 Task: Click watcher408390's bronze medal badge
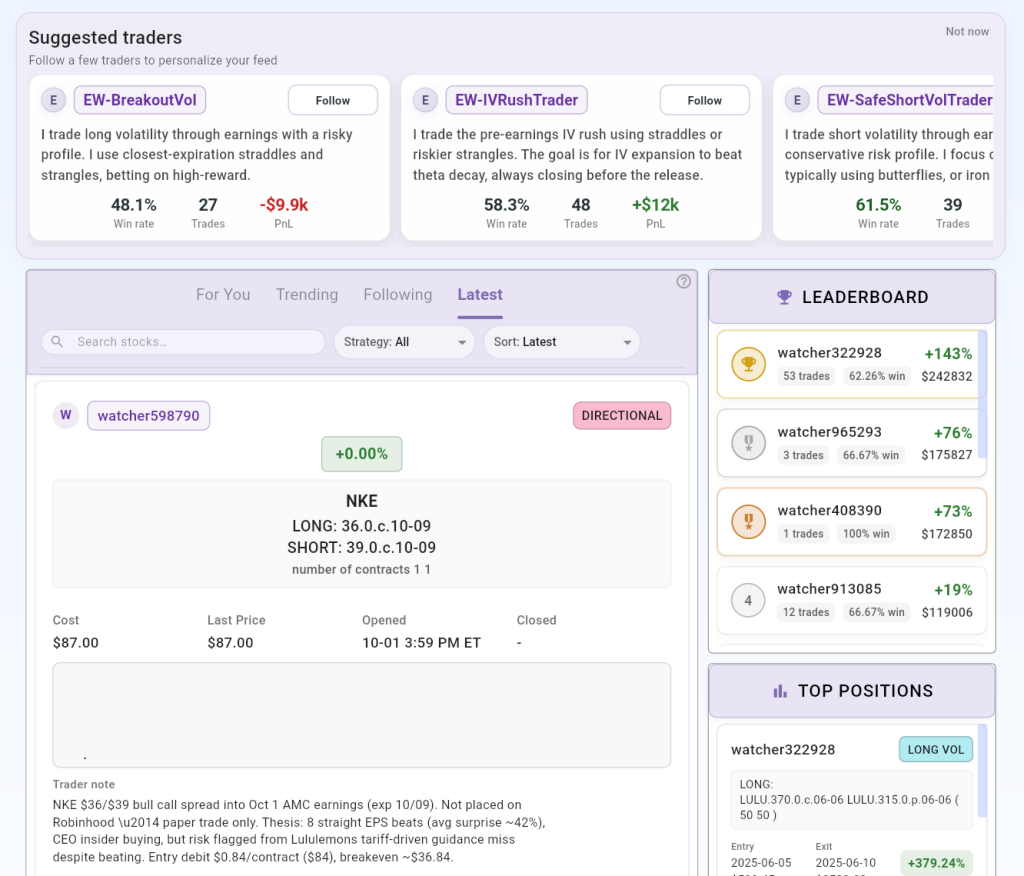click(748, 521)
